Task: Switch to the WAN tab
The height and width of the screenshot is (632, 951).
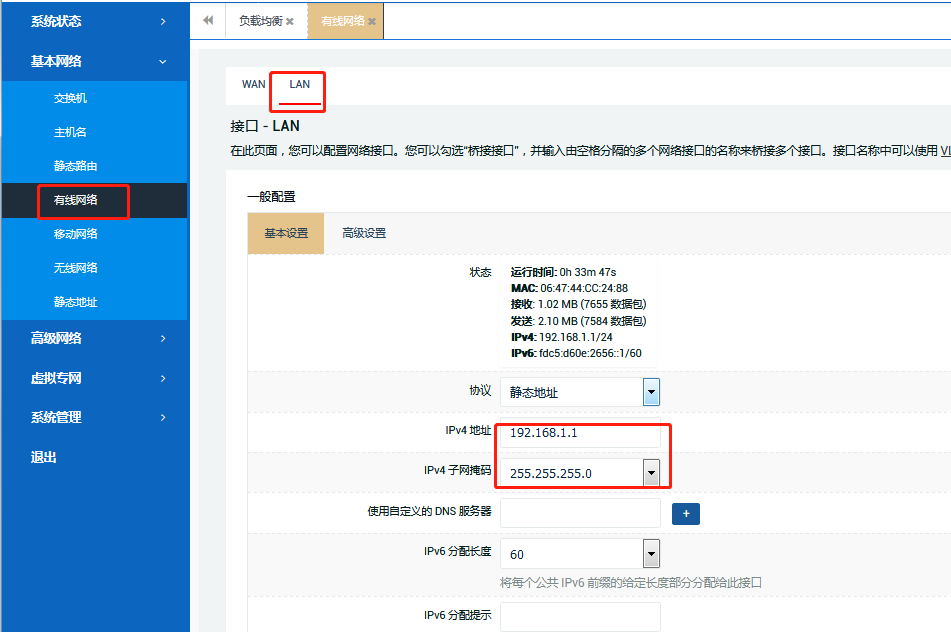Action: pos(253,85)
